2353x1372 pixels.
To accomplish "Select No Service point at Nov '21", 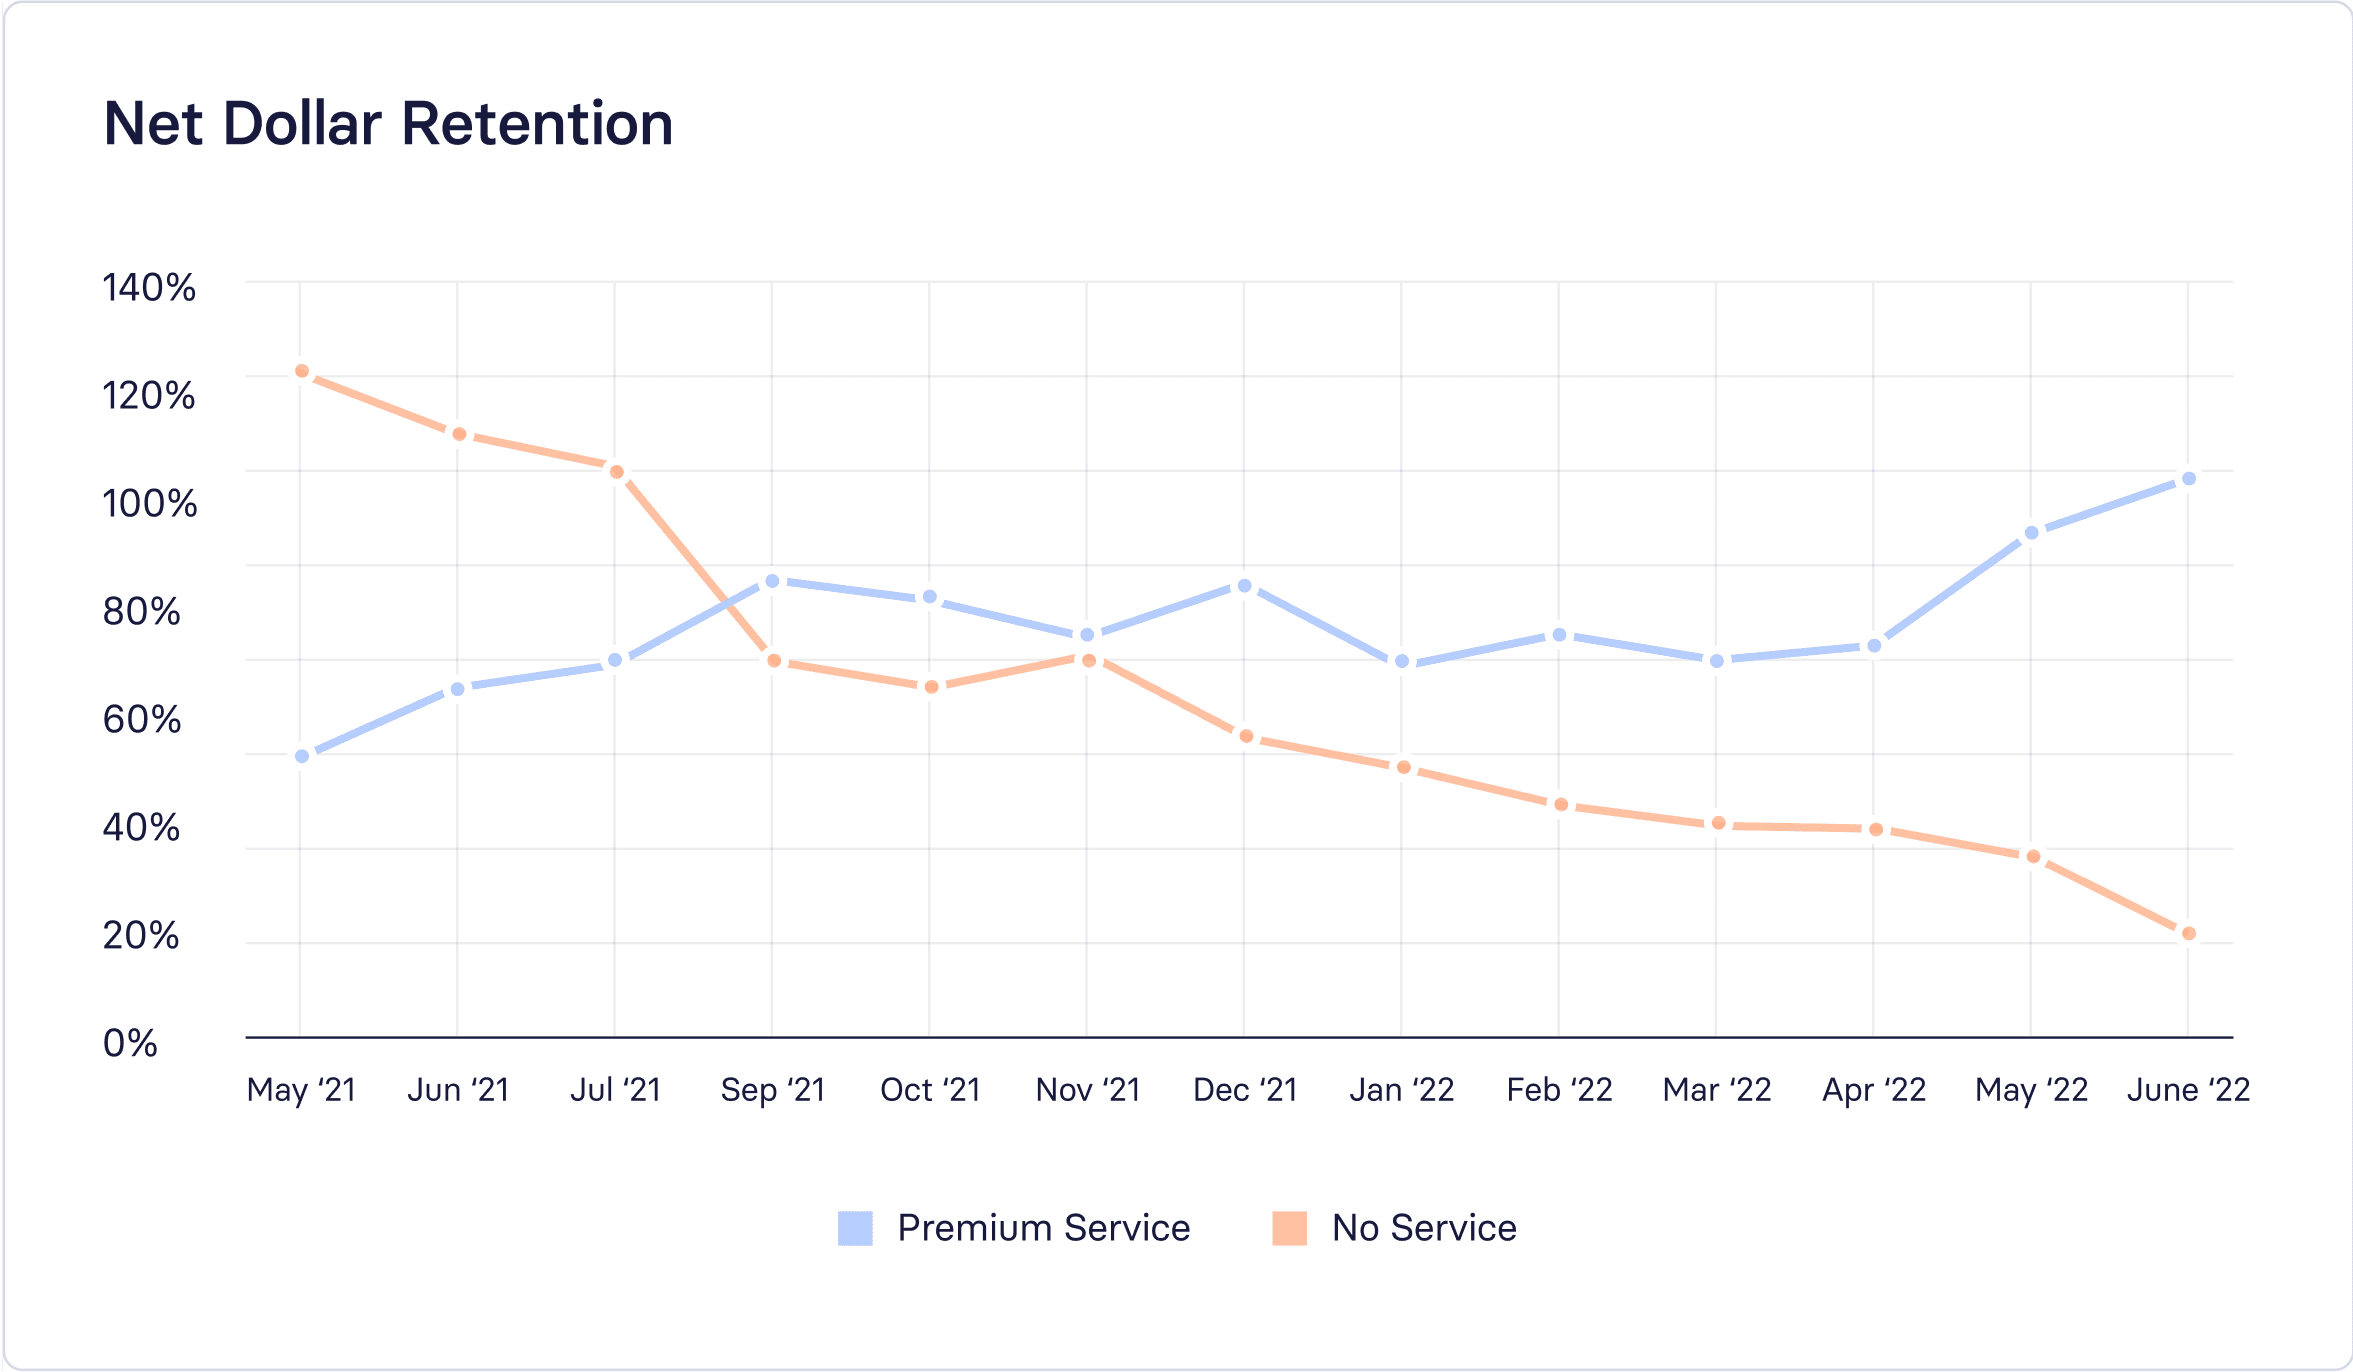I will (x=1089, y=660).
